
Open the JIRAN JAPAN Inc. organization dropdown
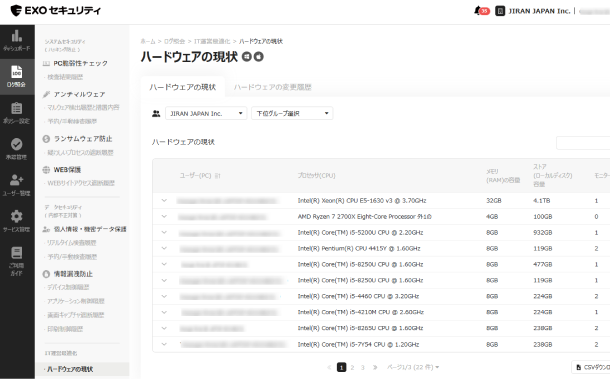click(x=206, y=114)
